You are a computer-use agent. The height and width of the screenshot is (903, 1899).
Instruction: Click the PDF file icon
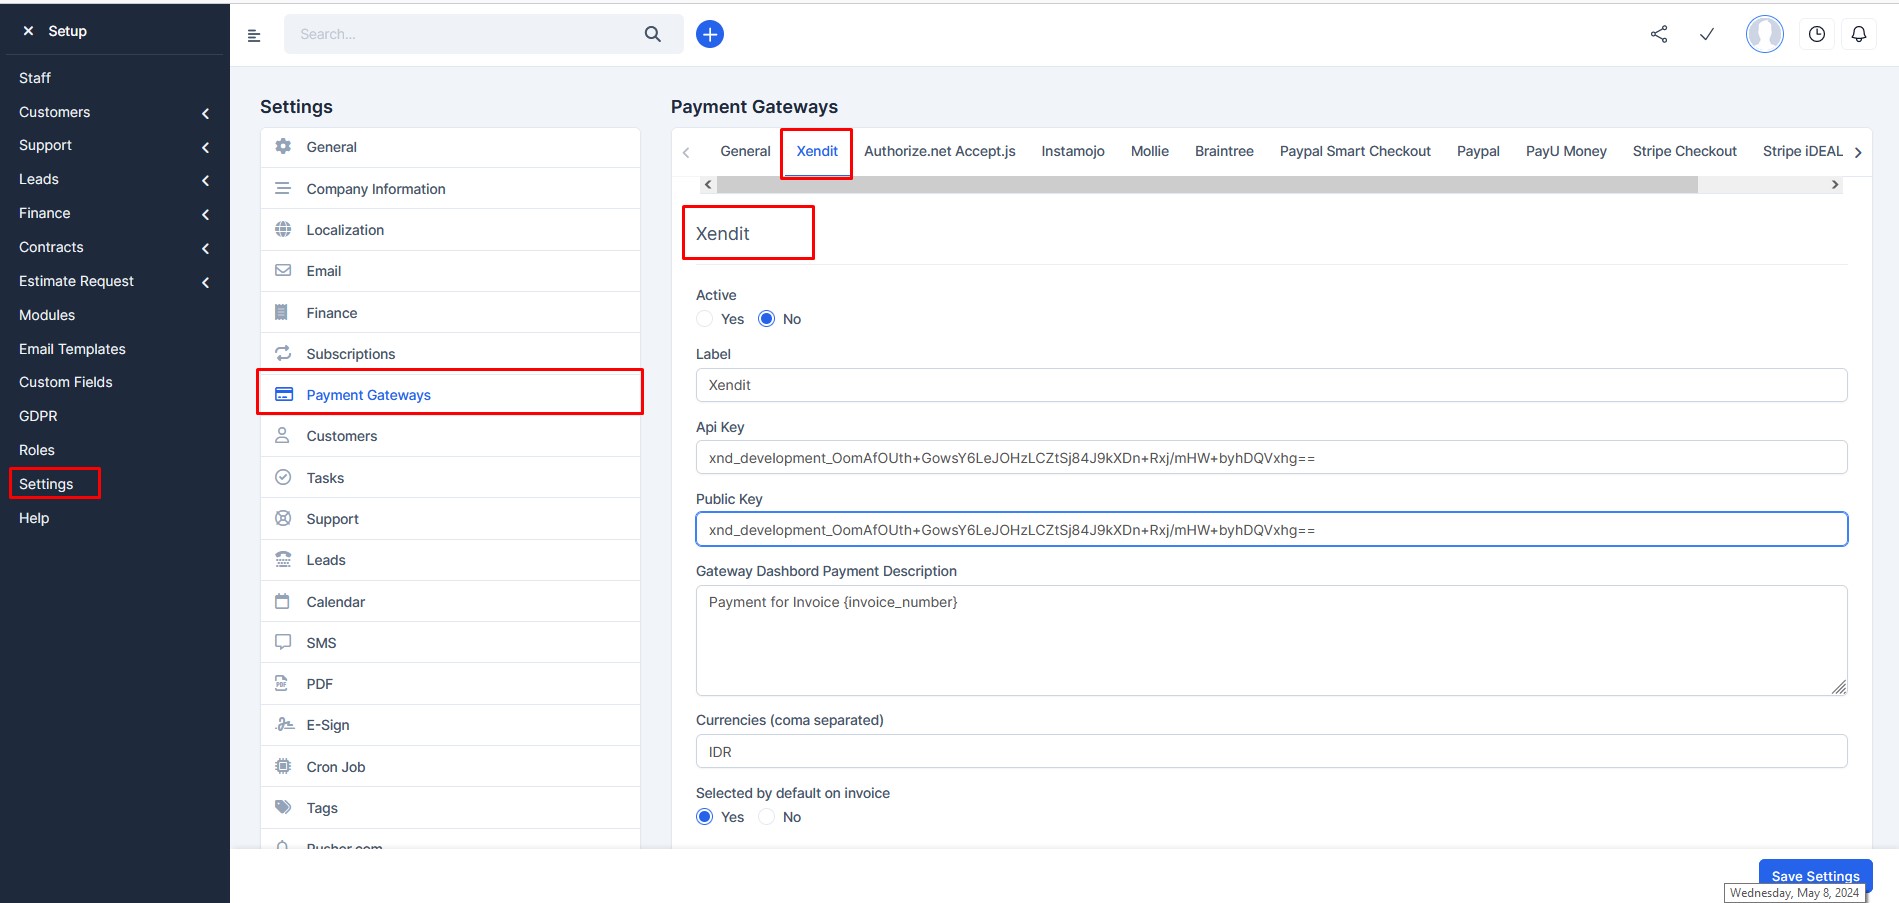coord(281,683)
